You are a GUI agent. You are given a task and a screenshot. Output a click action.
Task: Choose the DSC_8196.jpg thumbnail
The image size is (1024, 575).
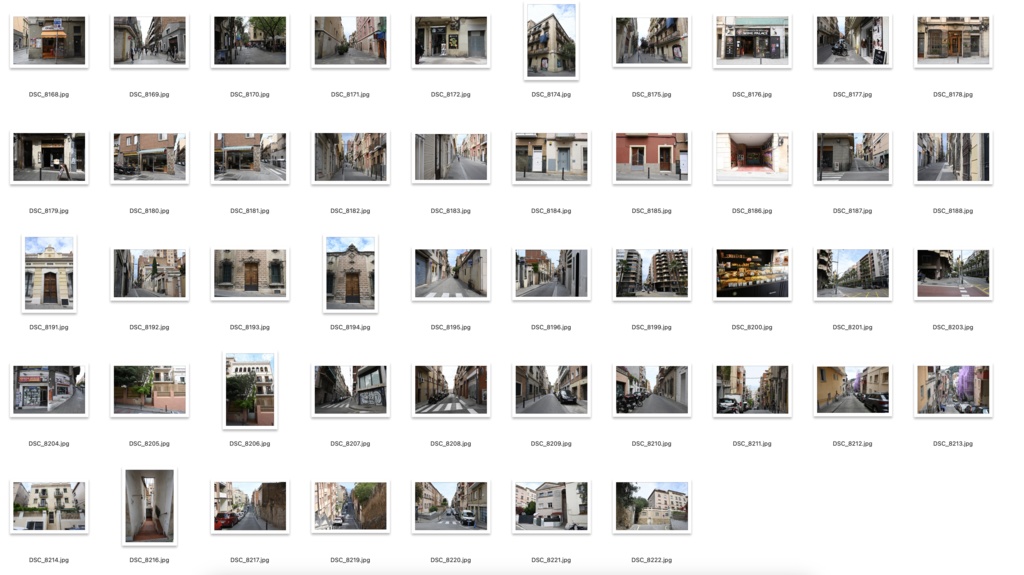tap(551, 273)
